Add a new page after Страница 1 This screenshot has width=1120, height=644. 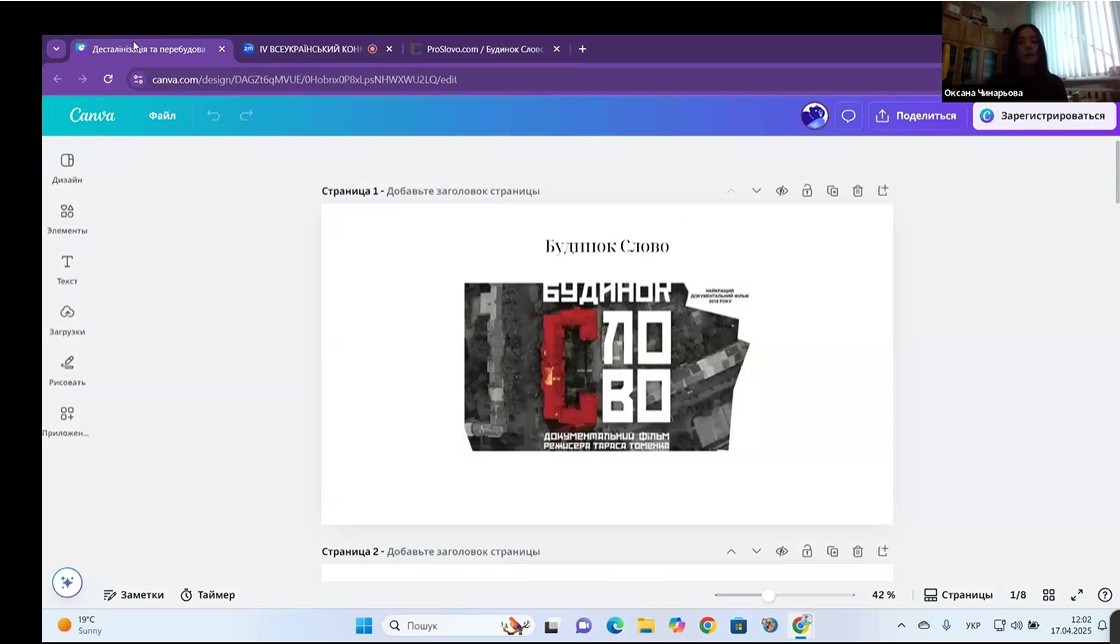click(884, 191)
